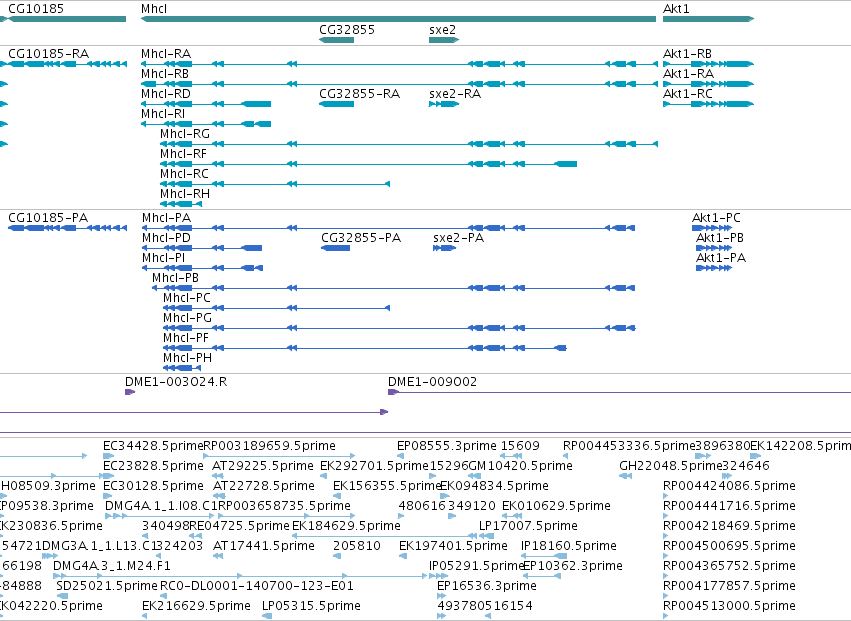The height and width of the screenshot is (621, 851).
Task: Select EST EK010629.5prime
Action: (x=512, y=516)
